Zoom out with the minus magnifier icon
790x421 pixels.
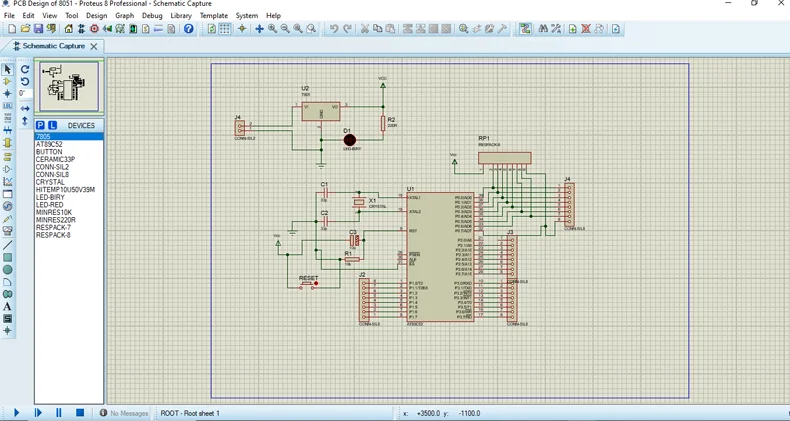285,29
